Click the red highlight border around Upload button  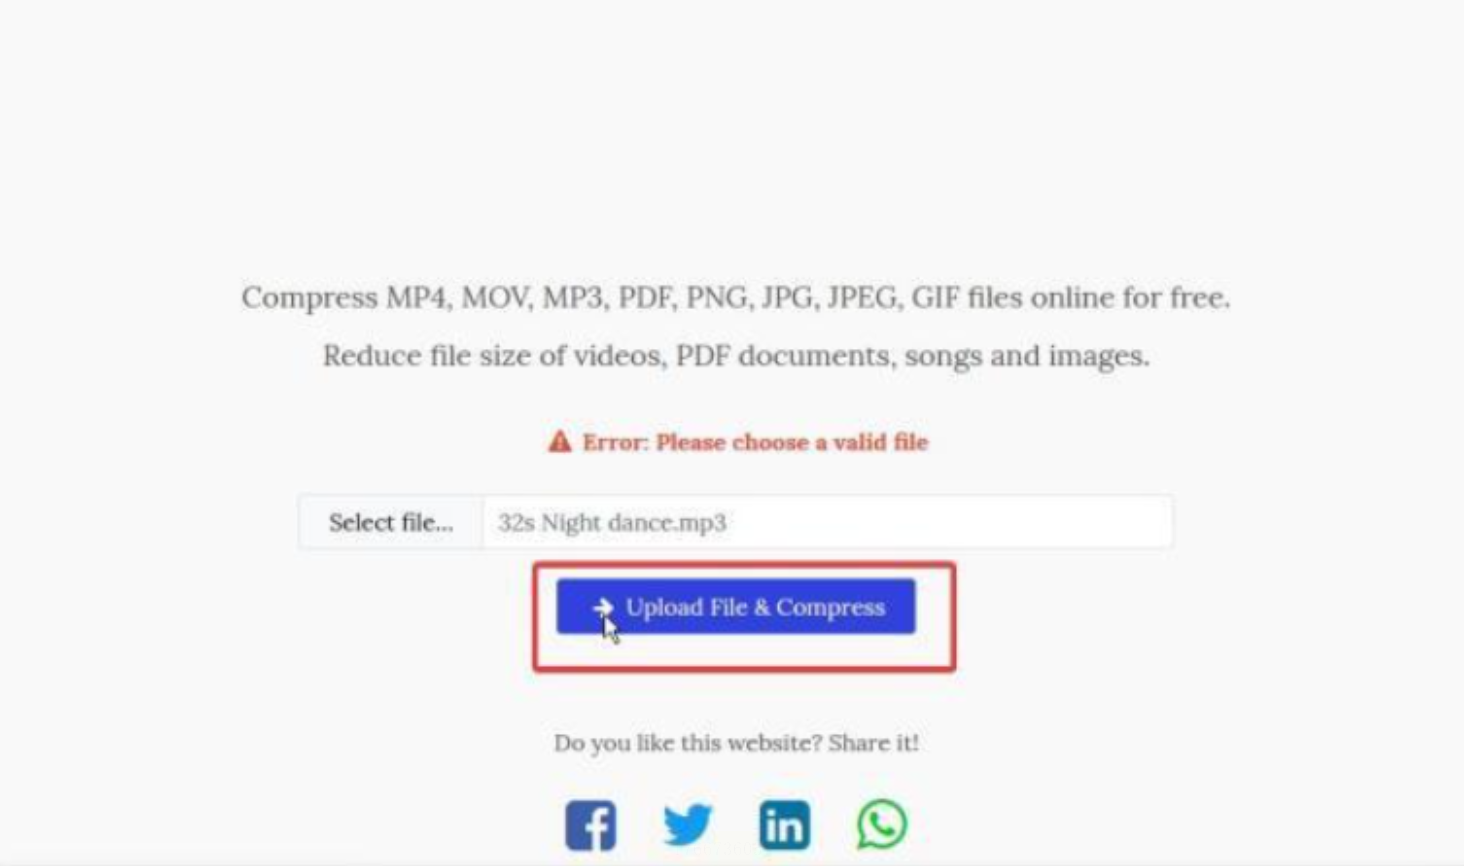click(744, 564)
